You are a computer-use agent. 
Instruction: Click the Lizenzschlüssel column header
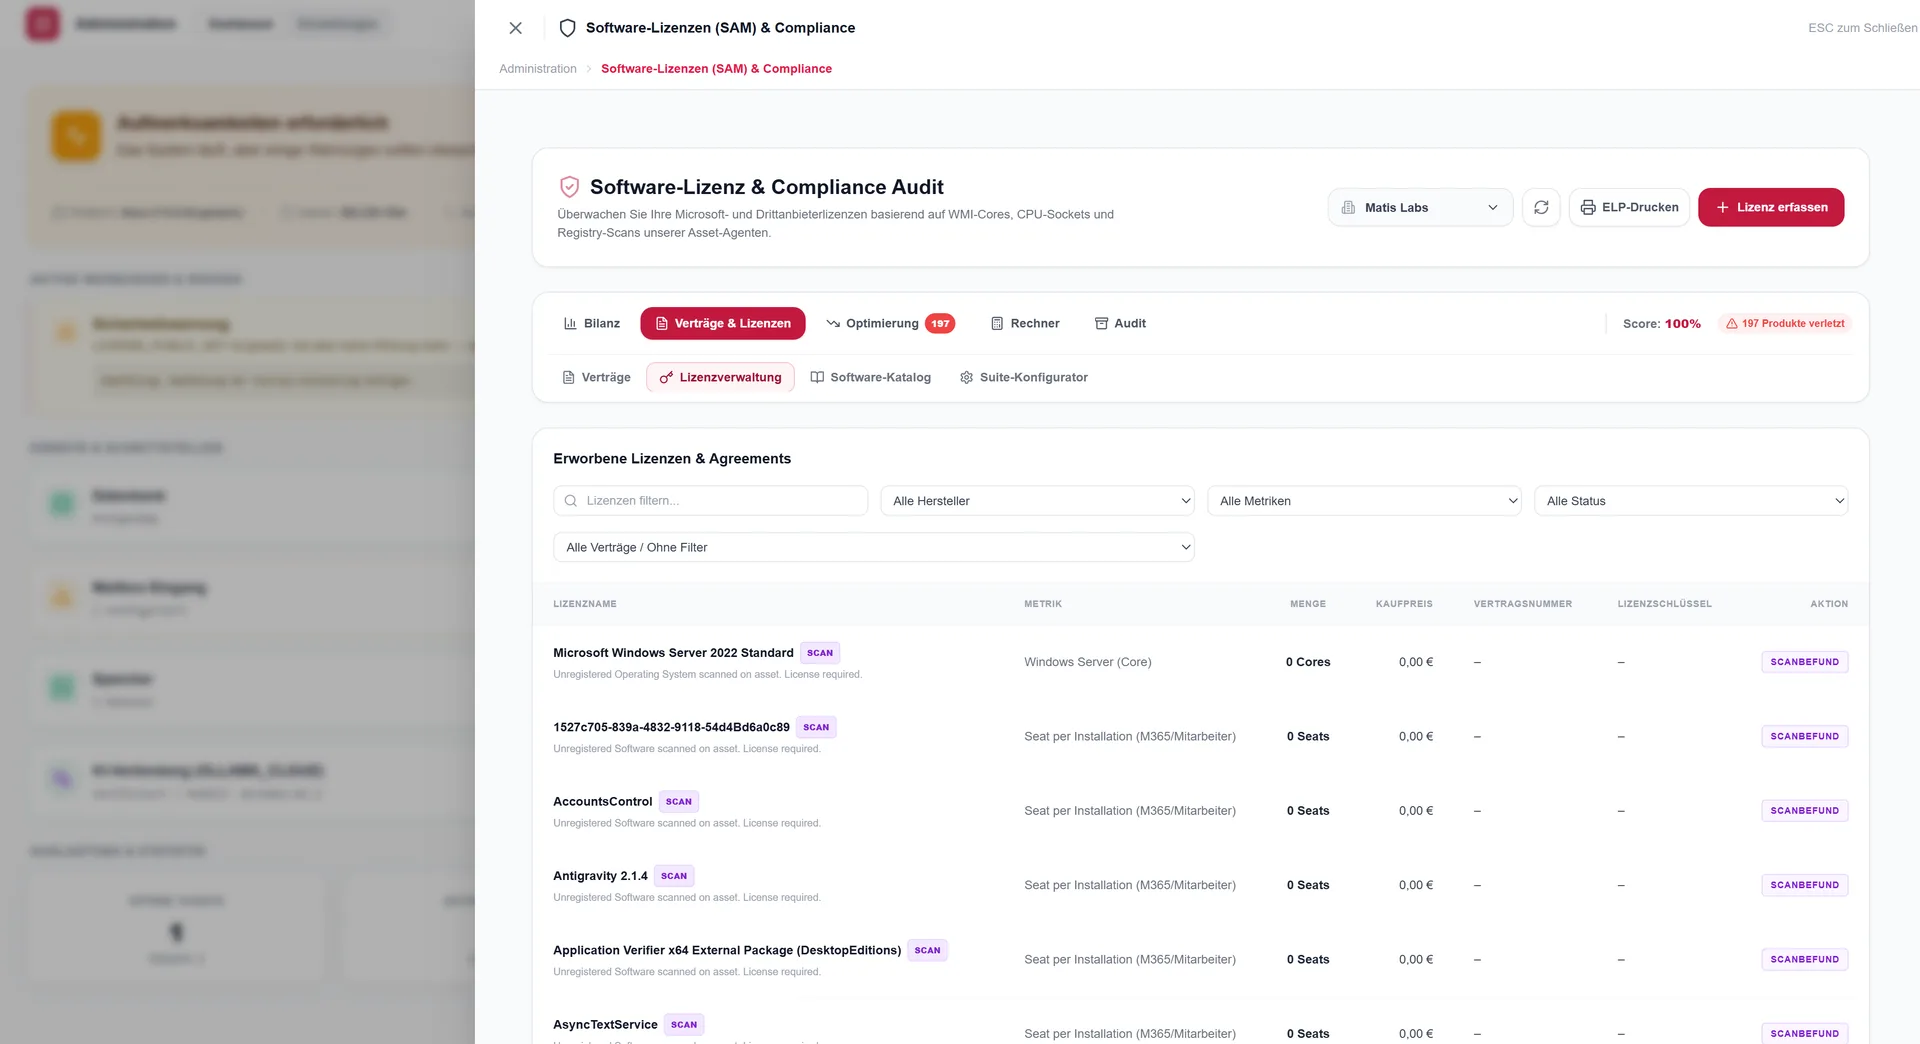pyautogui.click(x=1665, y=604)
